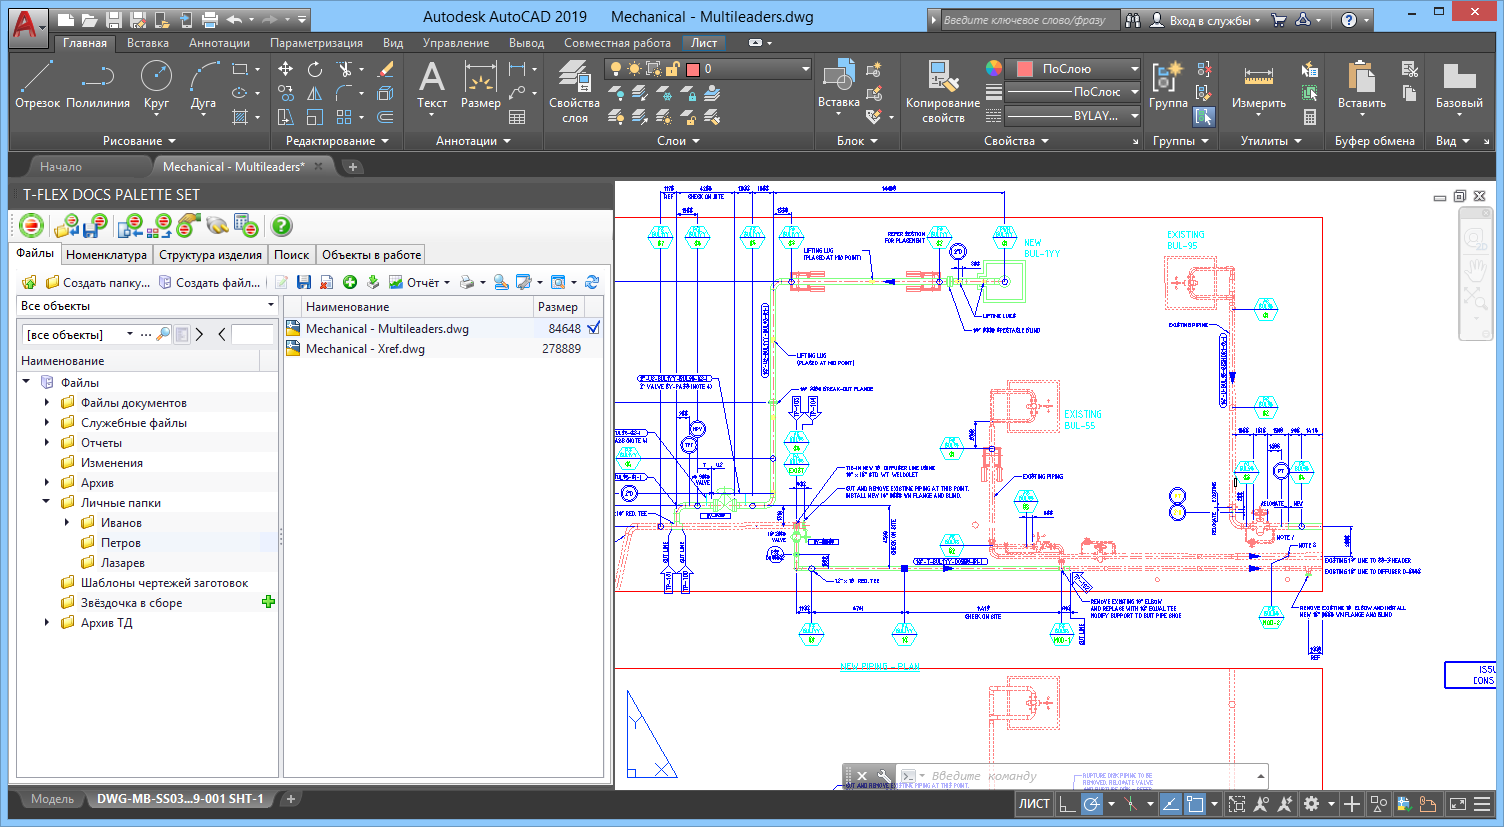This screenshot has height=827, width=1504.
Task: Open Свойства слоя layer properties
Action: [x=575, y=91]
